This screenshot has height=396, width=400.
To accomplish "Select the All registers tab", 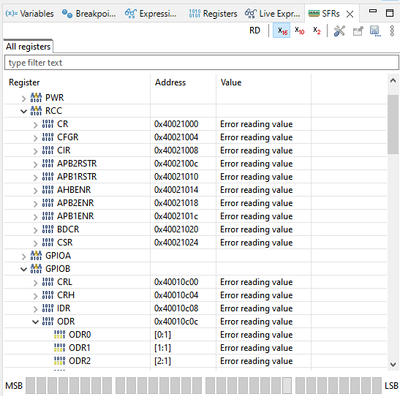I will tap(28, 47).
